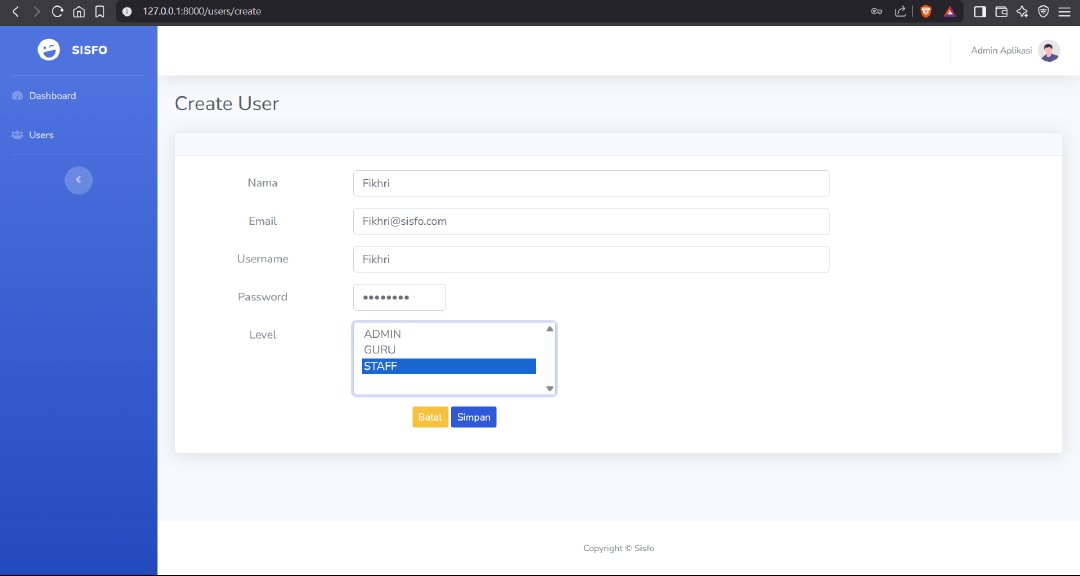Open the Brave Shields lion icon
The image size is (1080, 576).
pos(926,11)
